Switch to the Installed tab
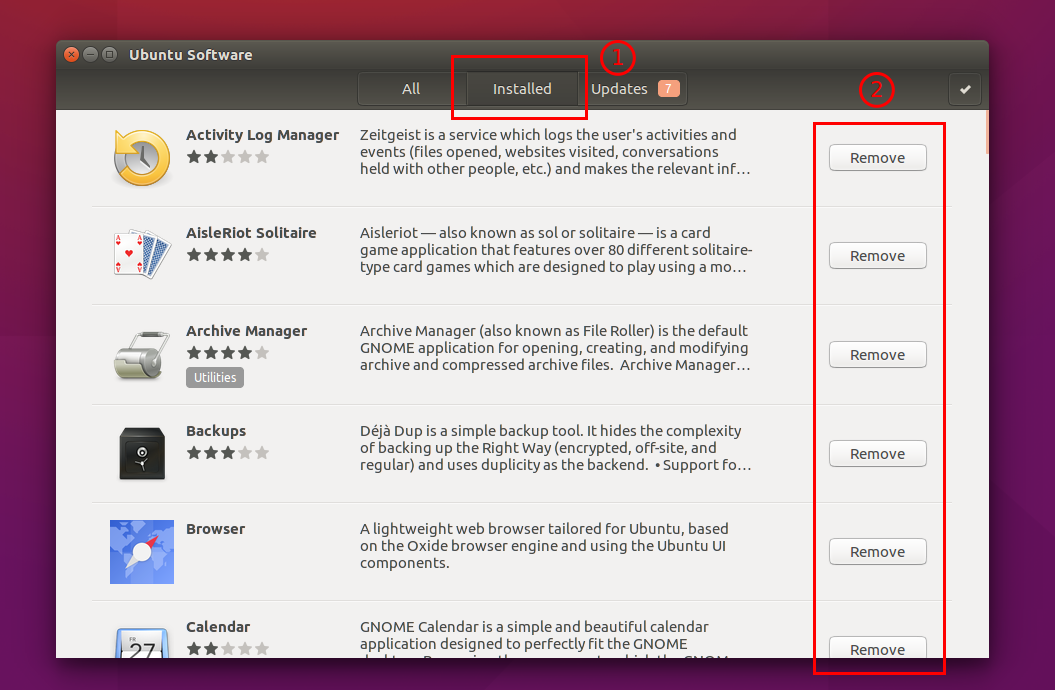This screenshot has height=690, width=1055. [522, 89]
